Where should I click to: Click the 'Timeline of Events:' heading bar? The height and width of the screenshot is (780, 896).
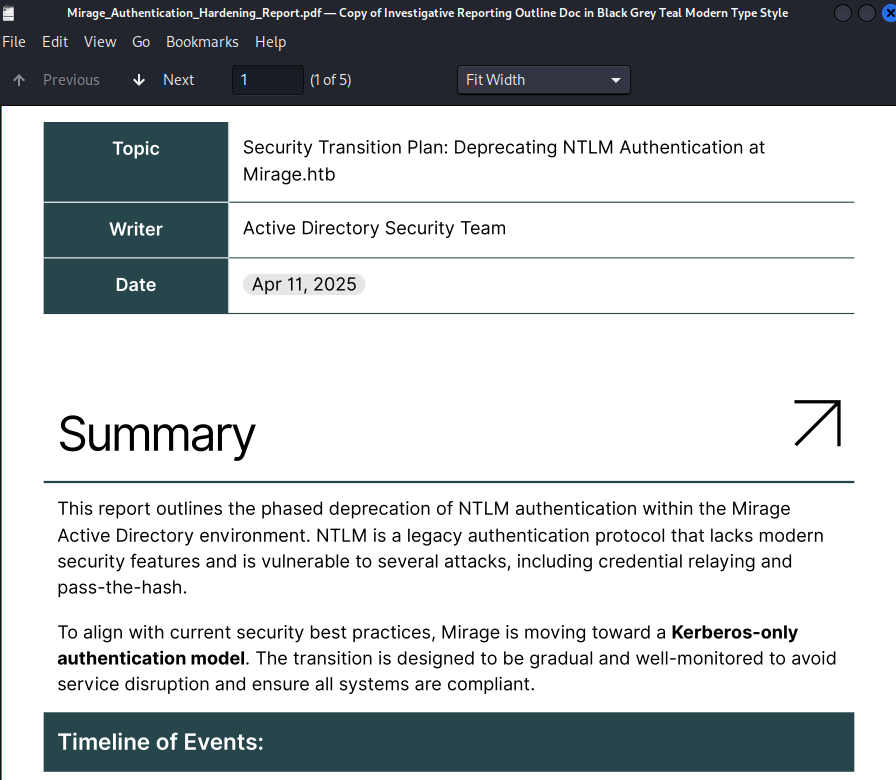coord(449,742)
